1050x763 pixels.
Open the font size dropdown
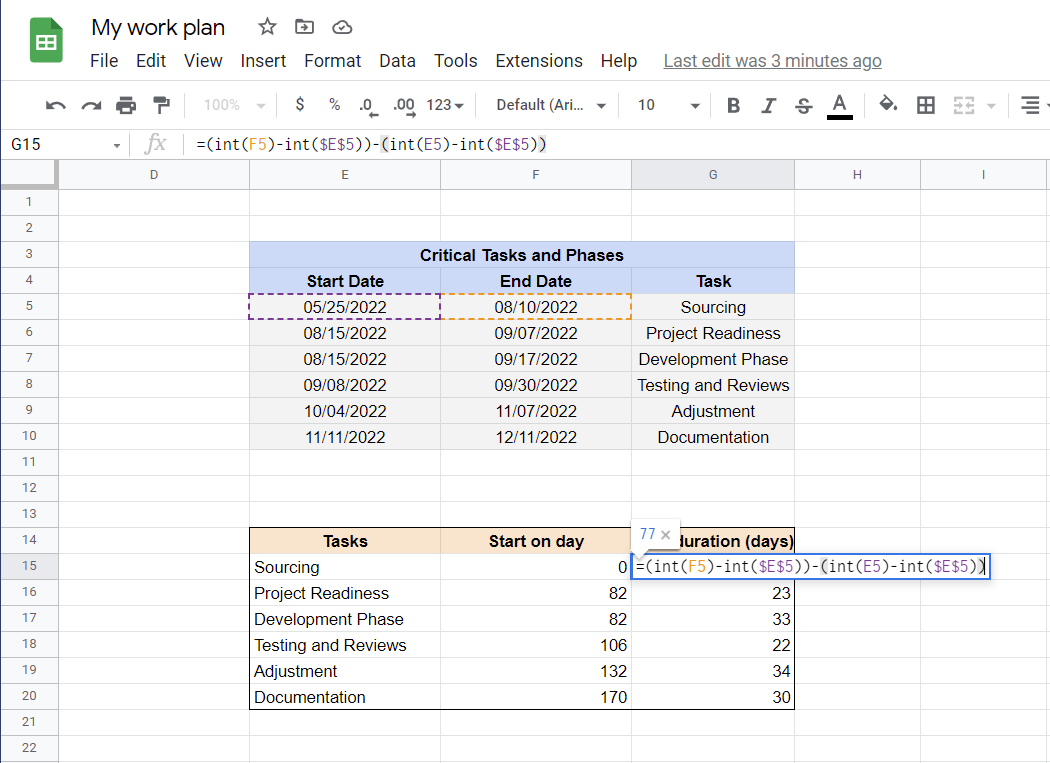(695, 105)
